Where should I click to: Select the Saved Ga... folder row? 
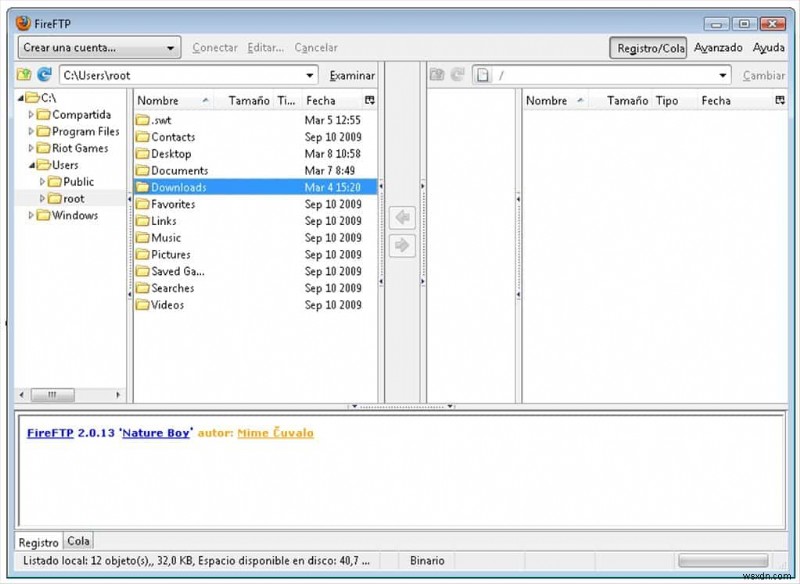pos(256,271)
